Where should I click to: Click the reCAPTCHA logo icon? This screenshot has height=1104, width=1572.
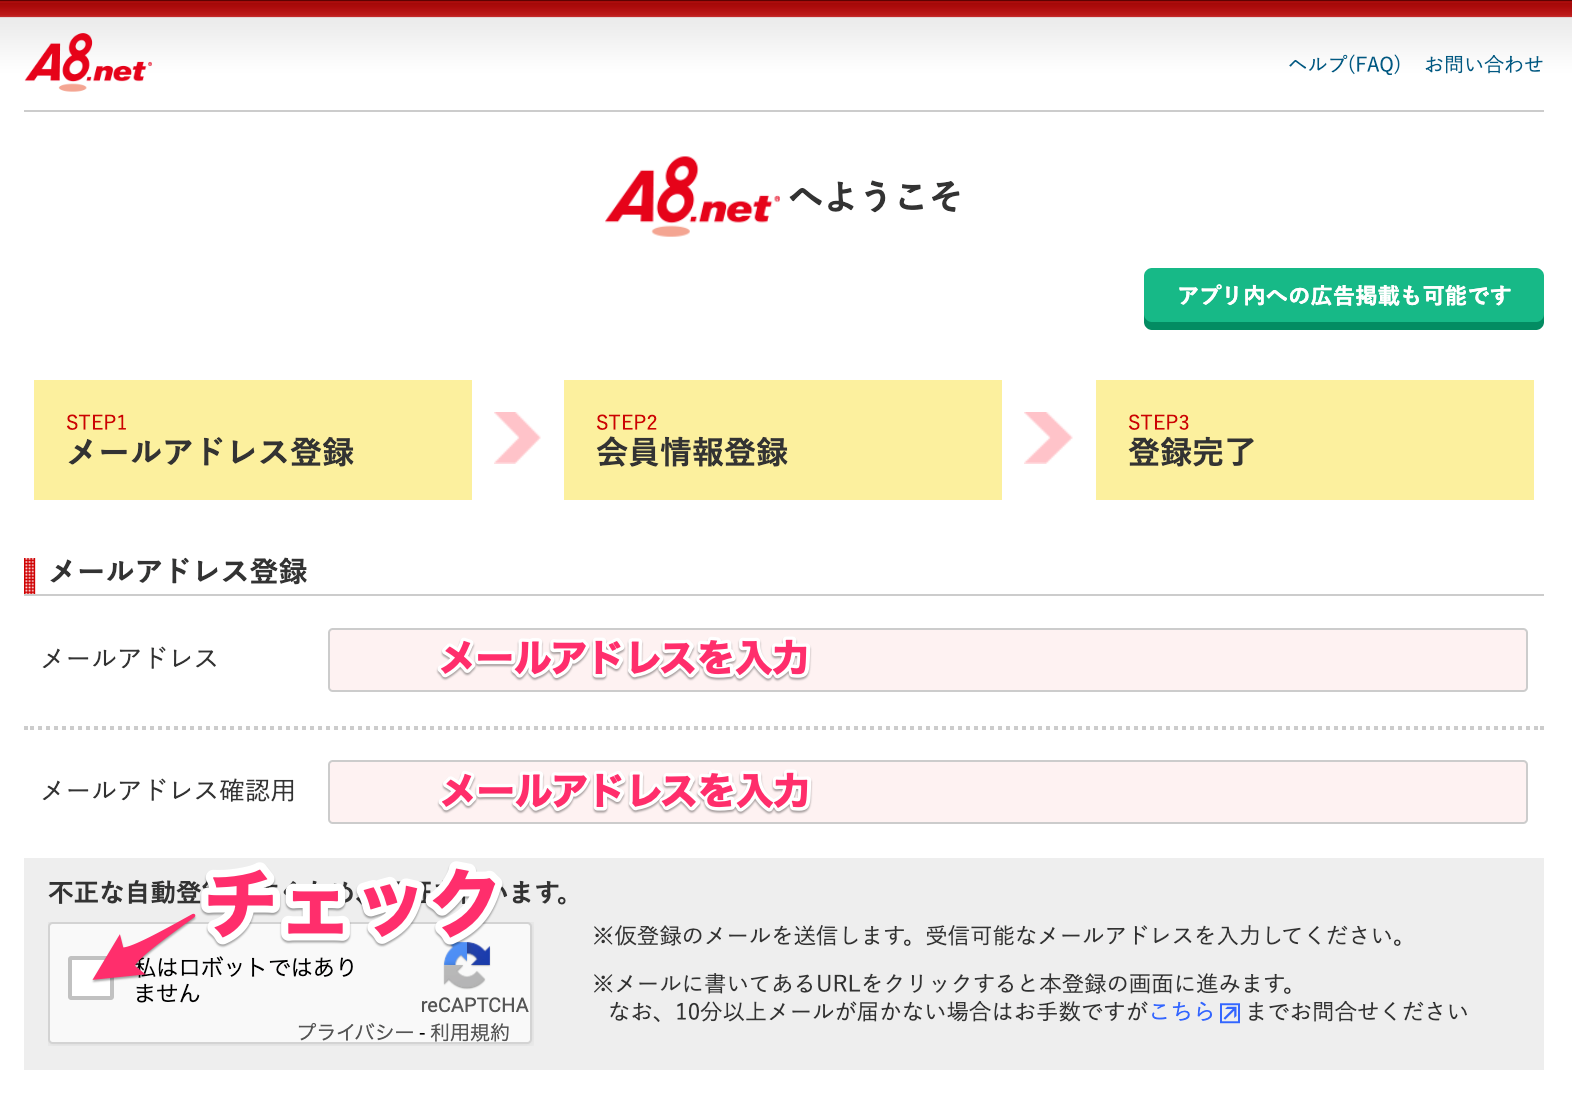click(466, 965)
